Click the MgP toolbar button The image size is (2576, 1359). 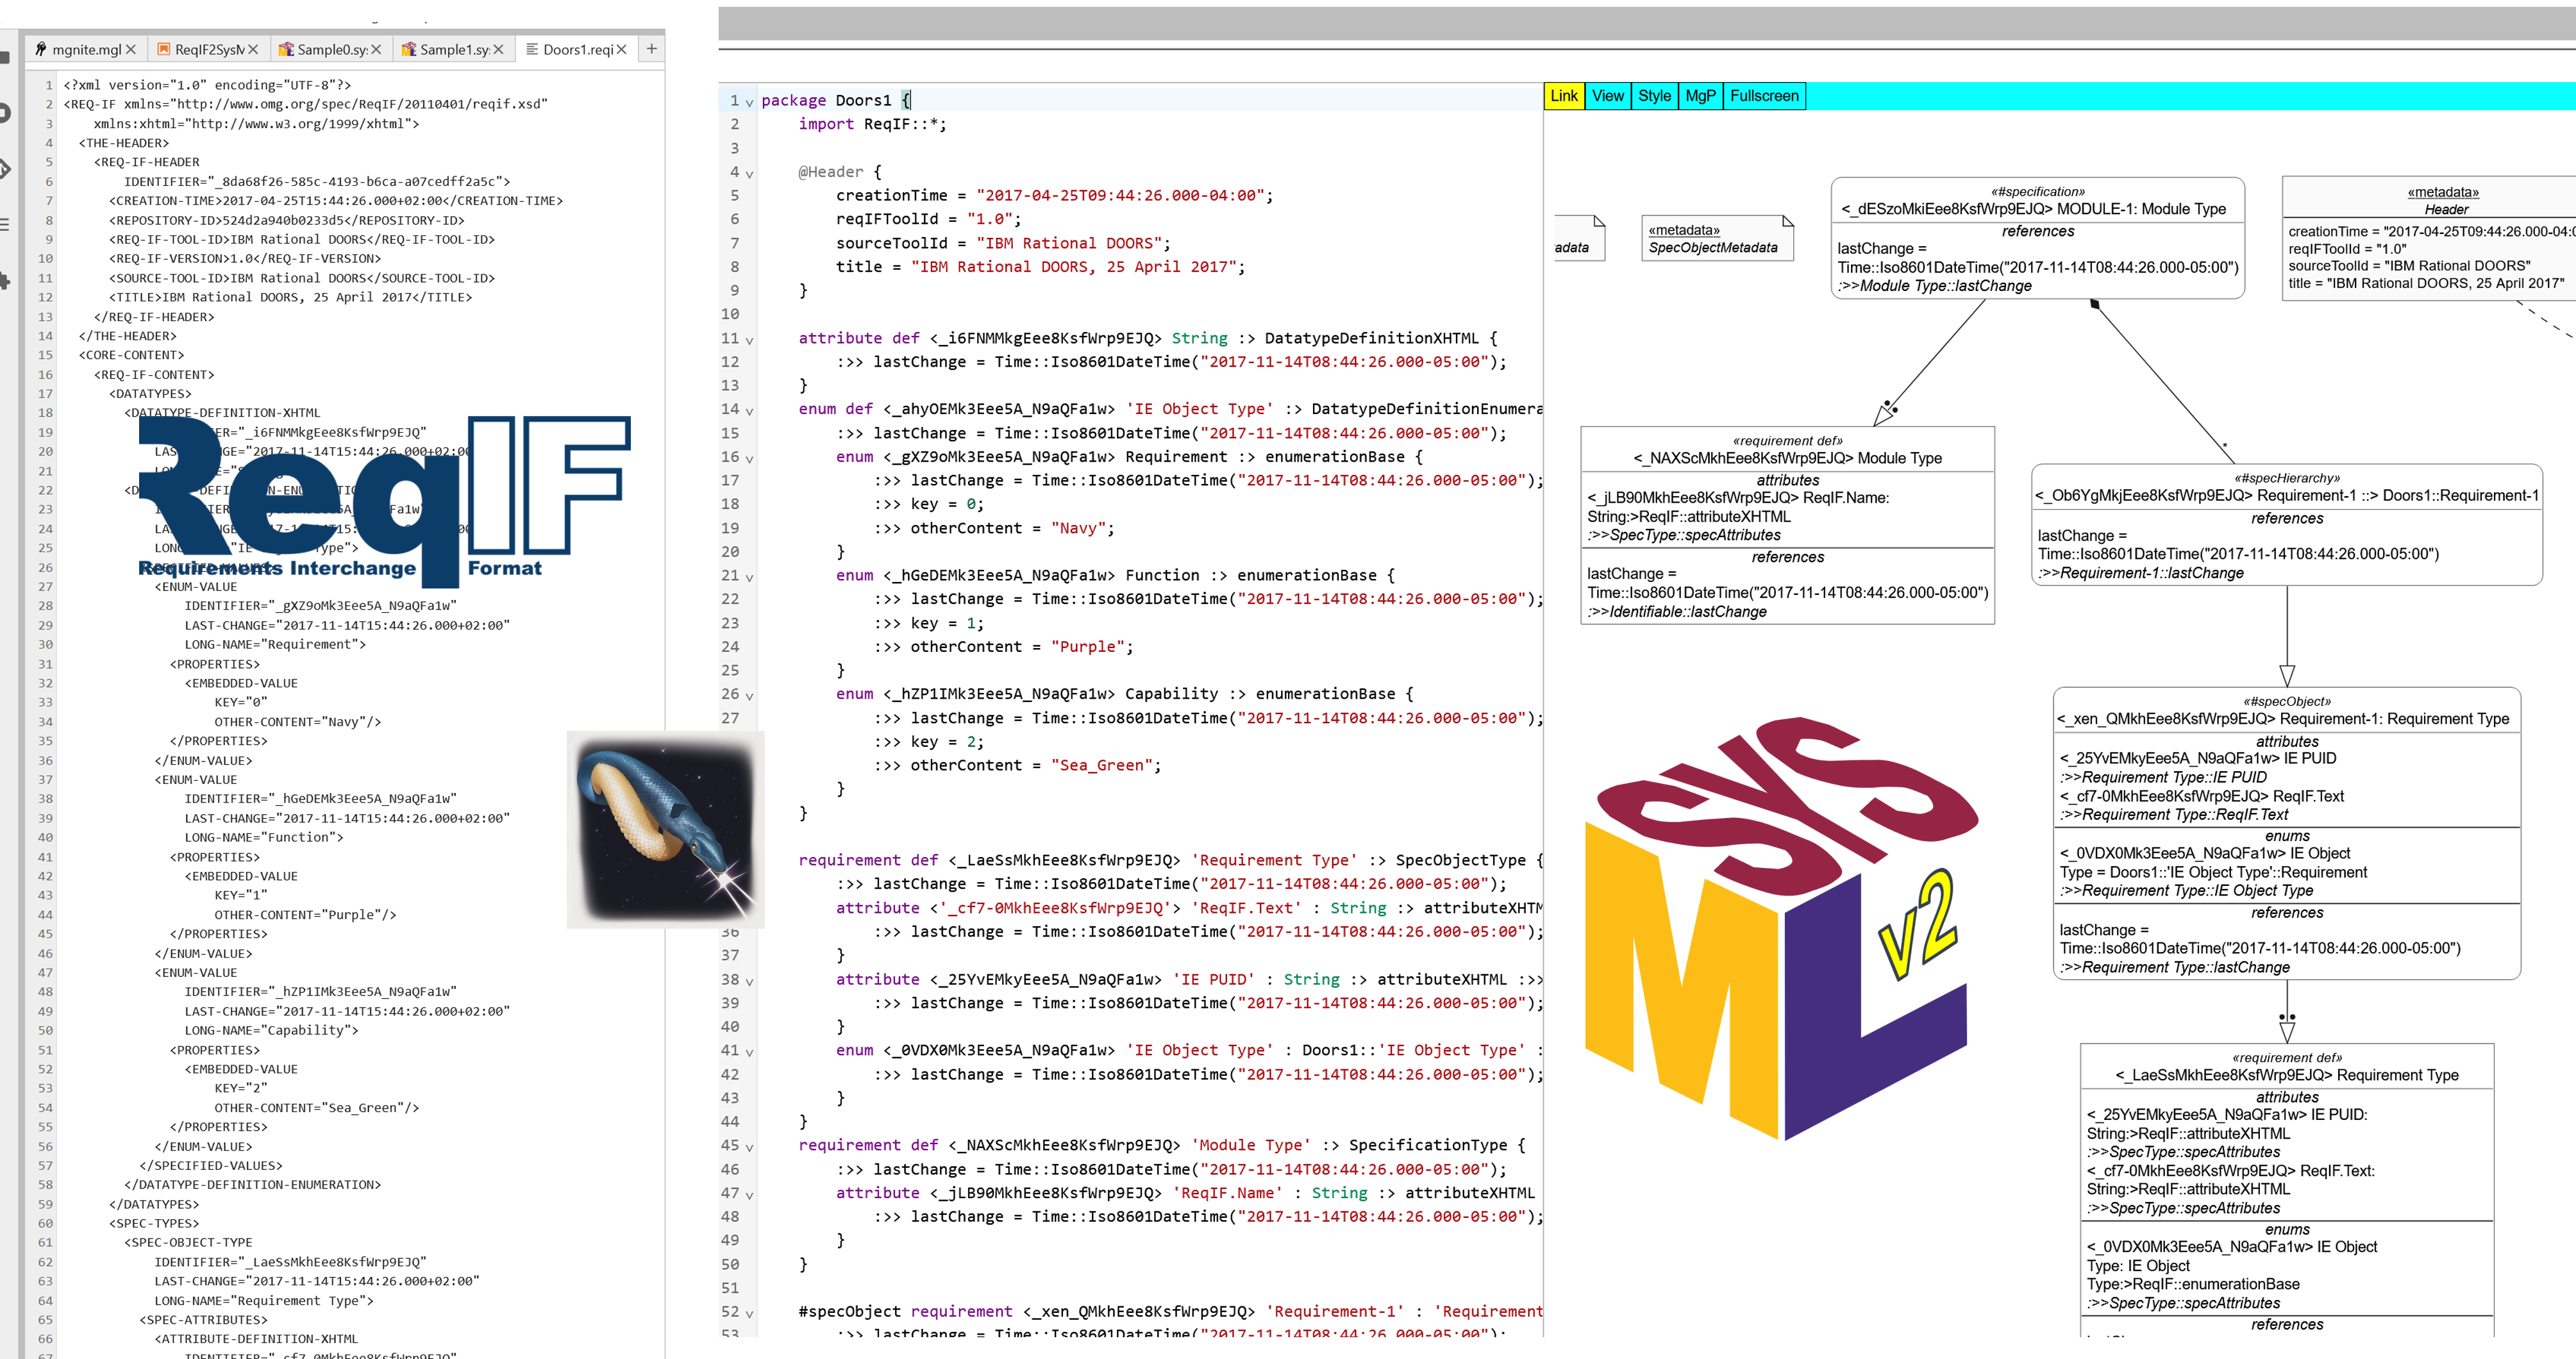[x=1700, y=96]
